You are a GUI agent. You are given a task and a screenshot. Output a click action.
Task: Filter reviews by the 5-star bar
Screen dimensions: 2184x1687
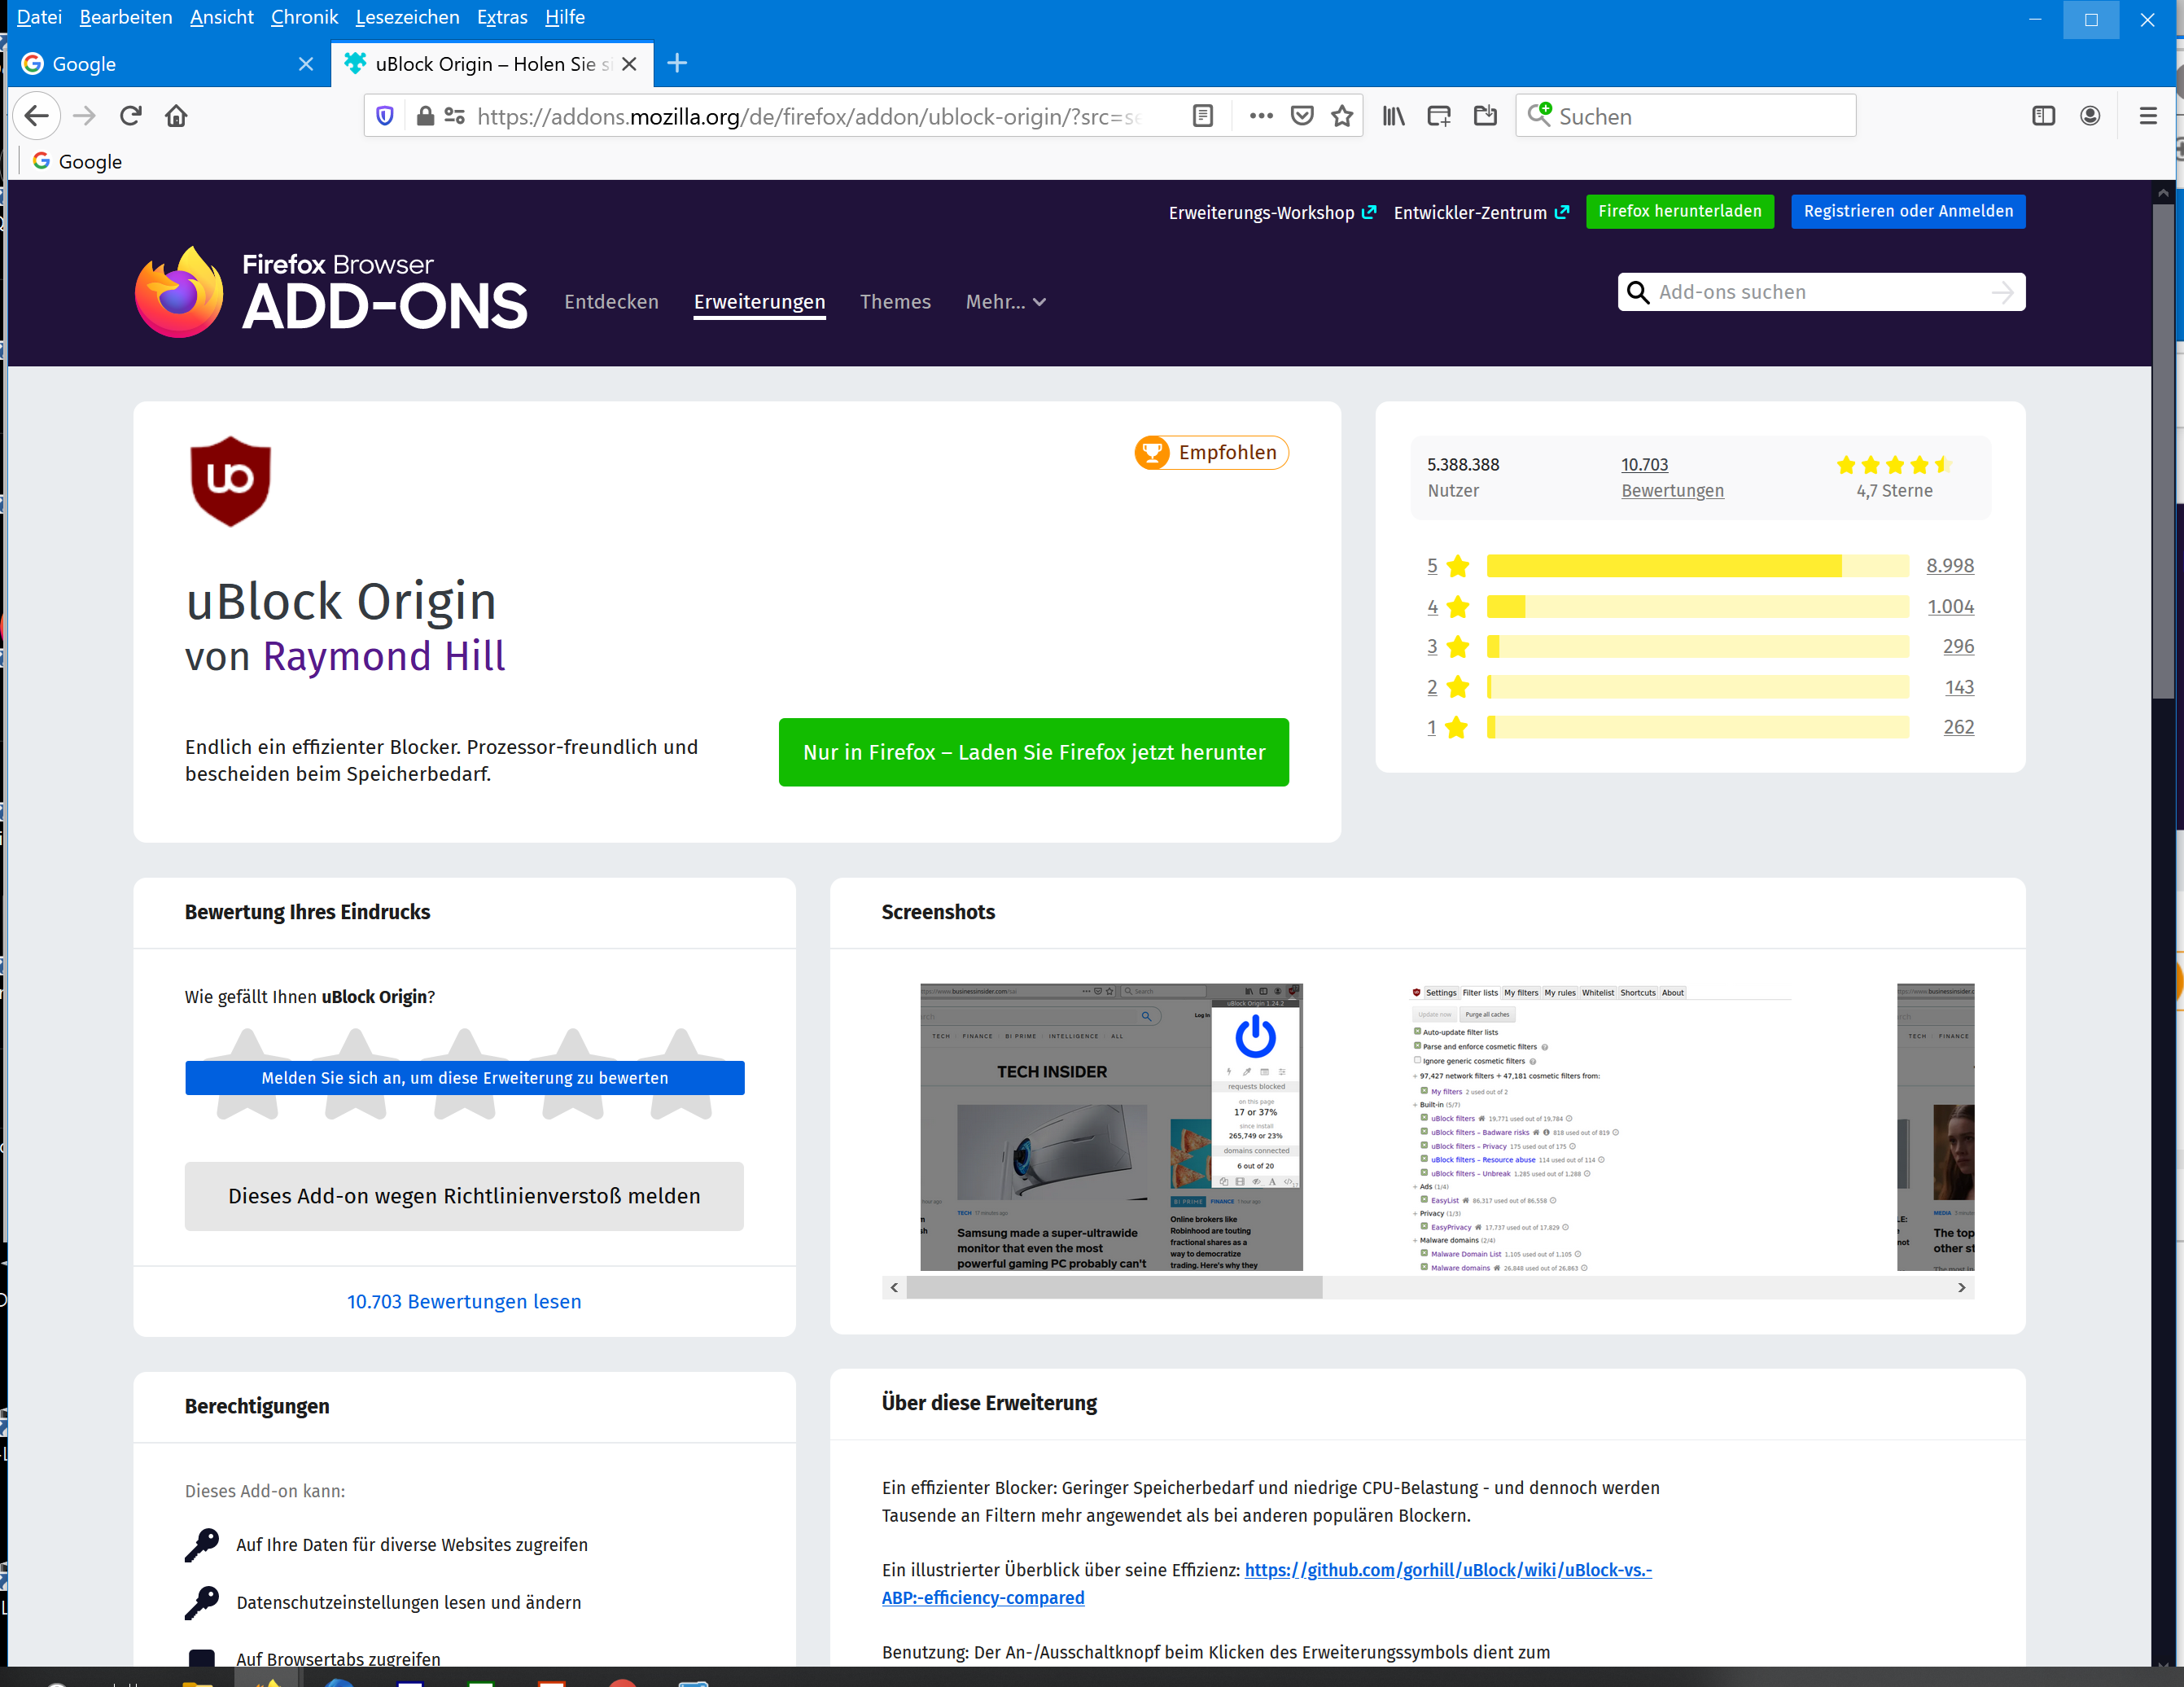(x=1697, y=566)
